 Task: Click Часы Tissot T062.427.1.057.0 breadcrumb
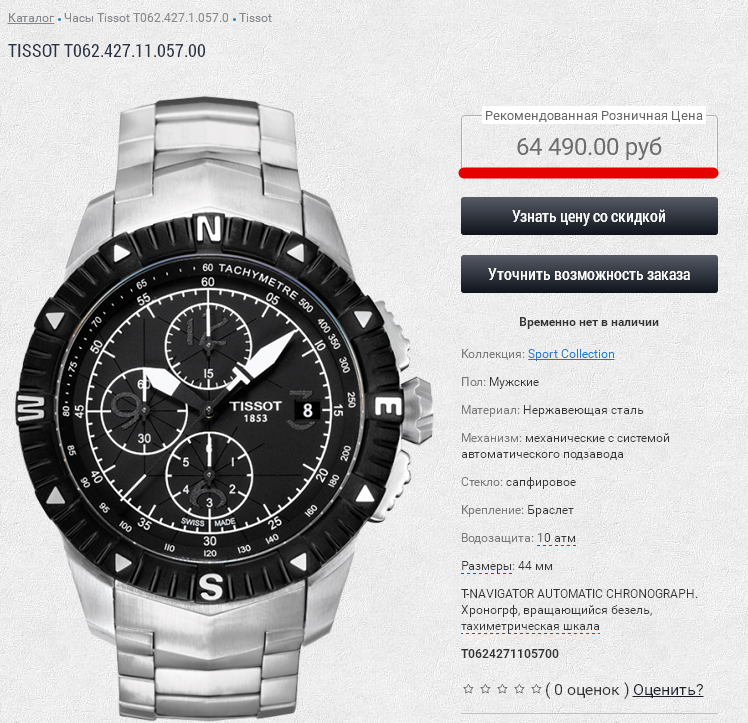146,18
